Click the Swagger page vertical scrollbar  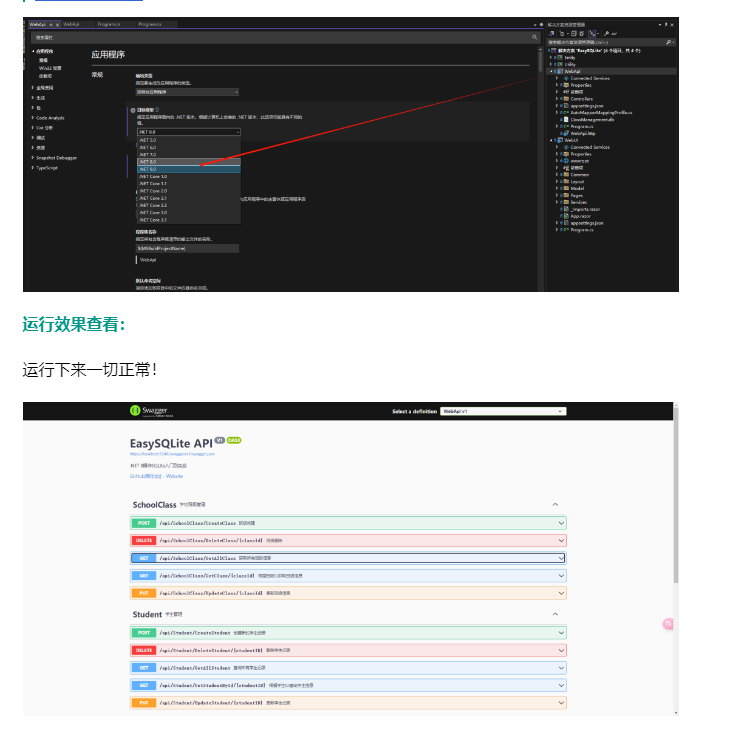click(675, 494)
